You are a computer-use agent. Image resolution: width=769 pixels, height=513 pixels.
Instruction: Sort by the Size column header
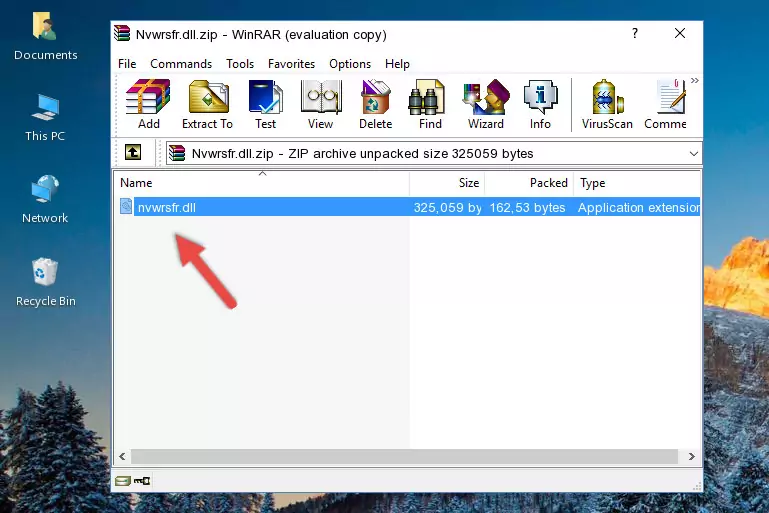(x=447, y=183)
